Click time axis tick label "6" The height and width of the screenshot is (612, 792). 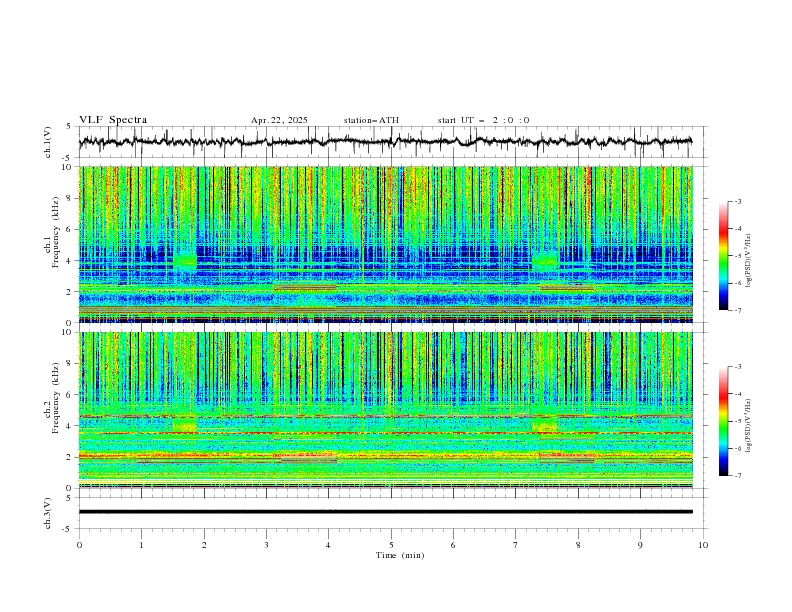(x=453, y=545)
